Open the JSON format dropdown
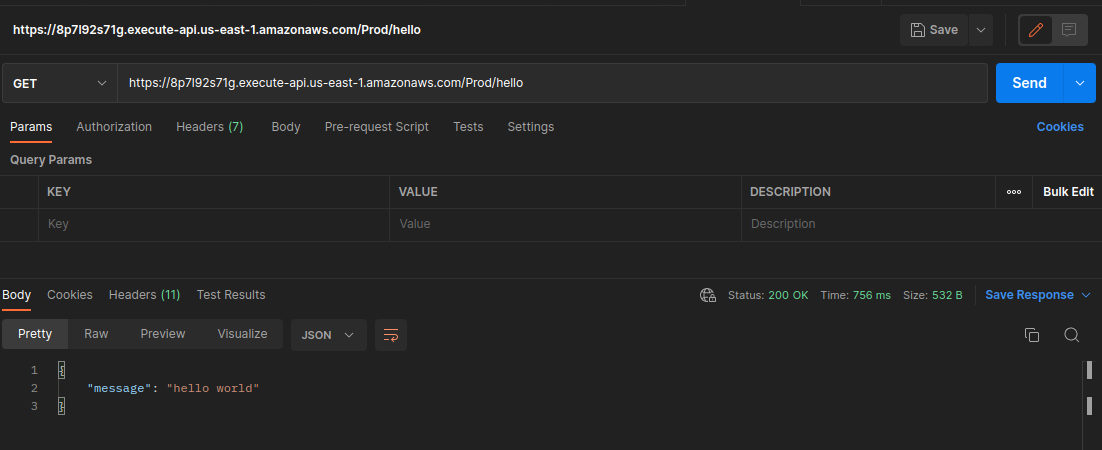The height and width of the screenshot is (450, 1102). pos(328,335)
